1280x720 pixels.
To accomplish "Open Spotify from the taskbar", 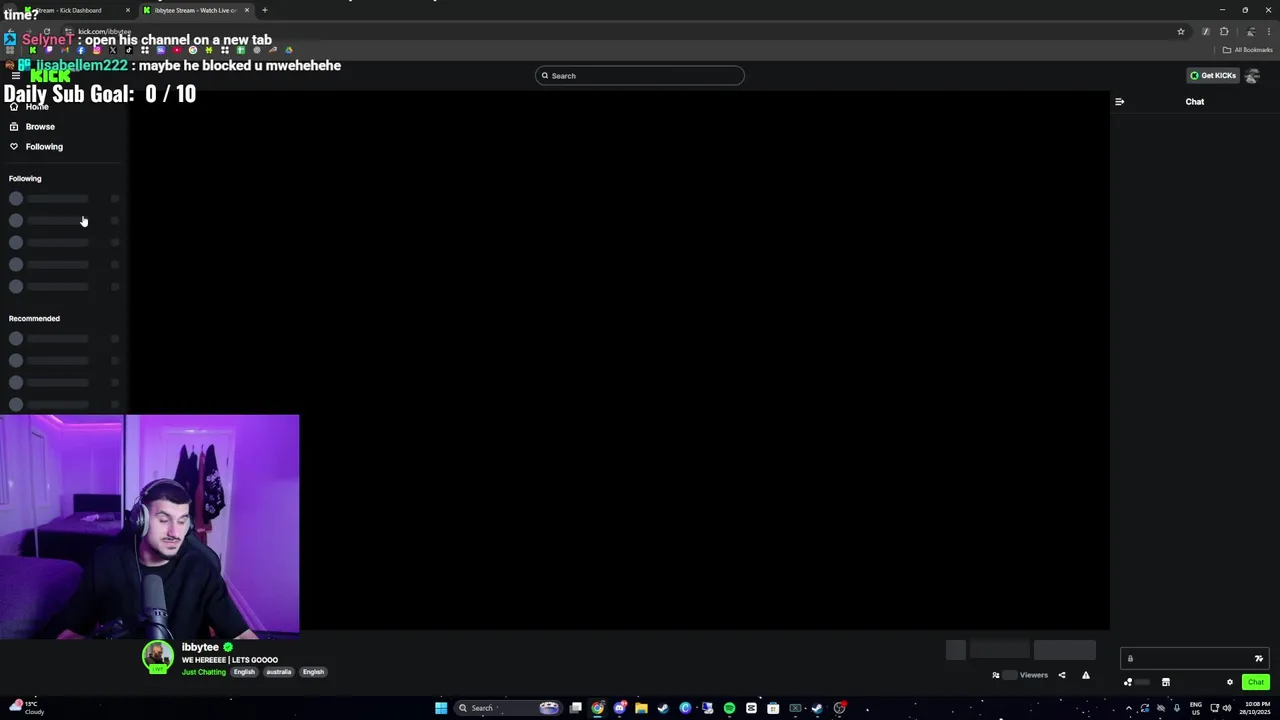I will coord(729,708).
